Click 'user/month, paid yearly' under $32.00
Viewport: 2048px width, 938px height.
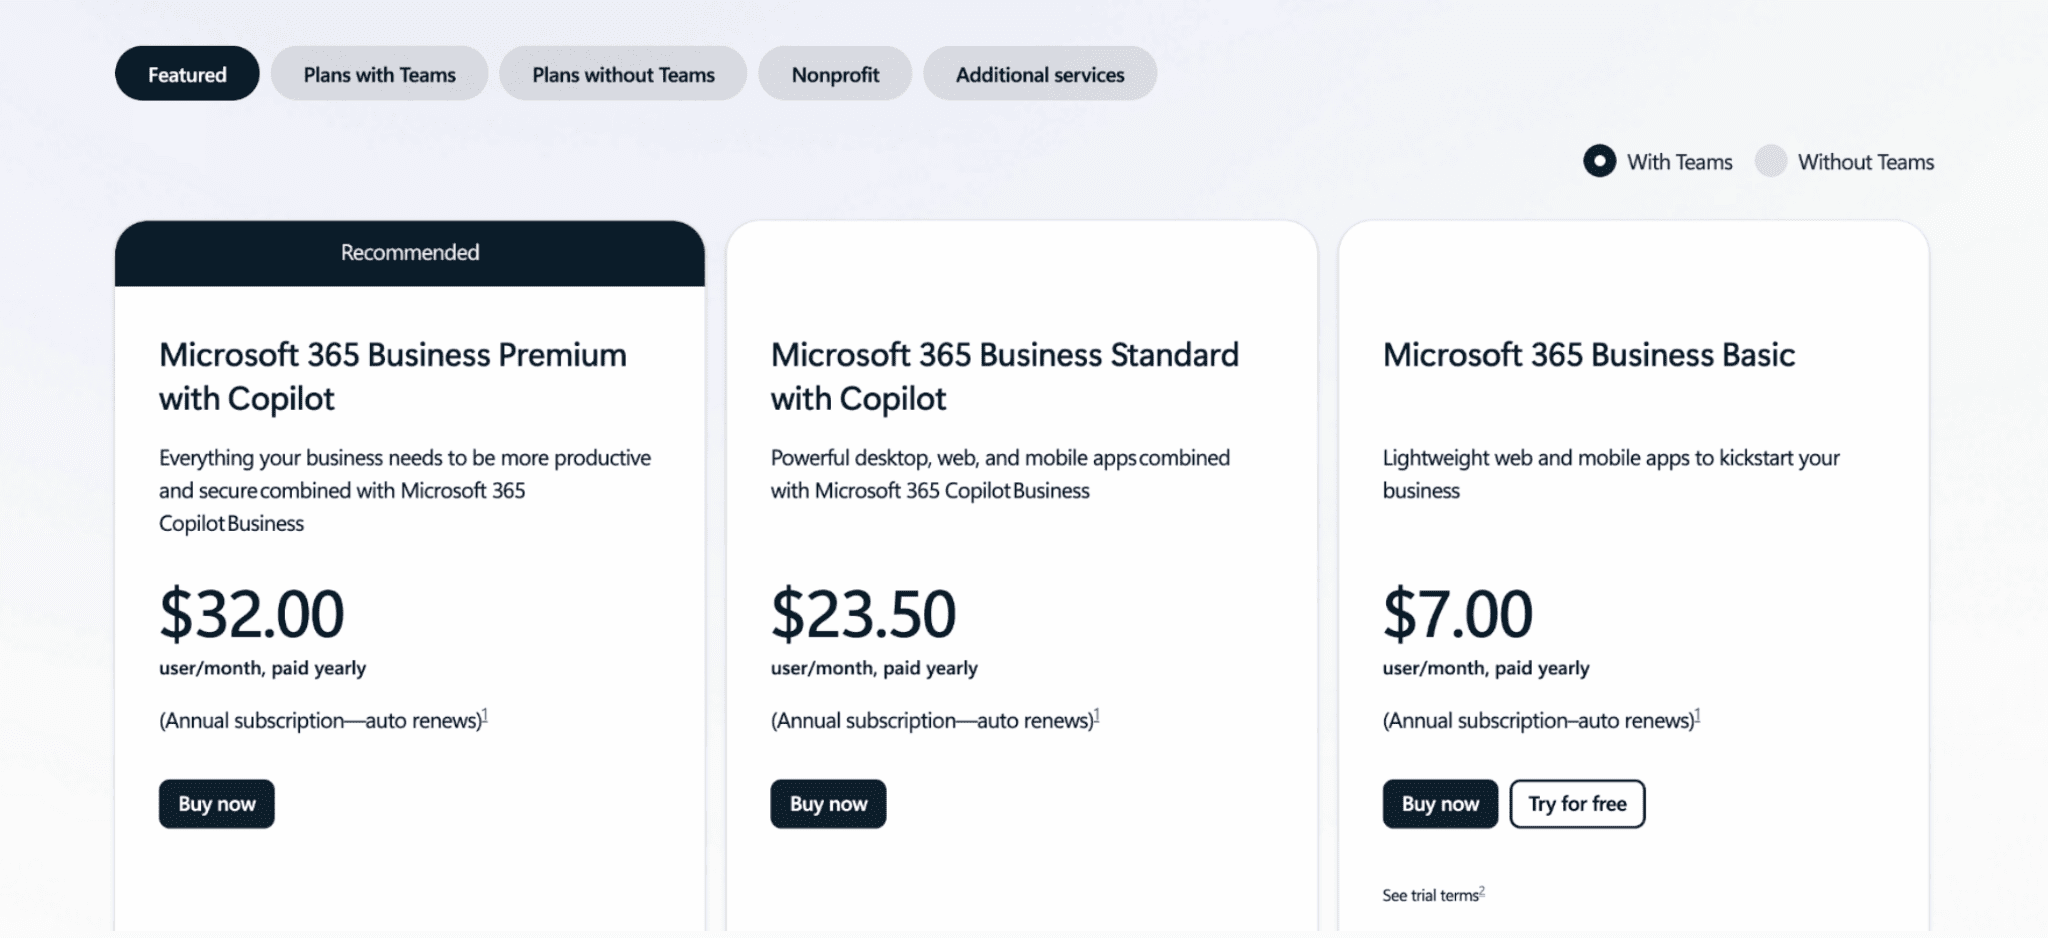click(x=262, y=668)
